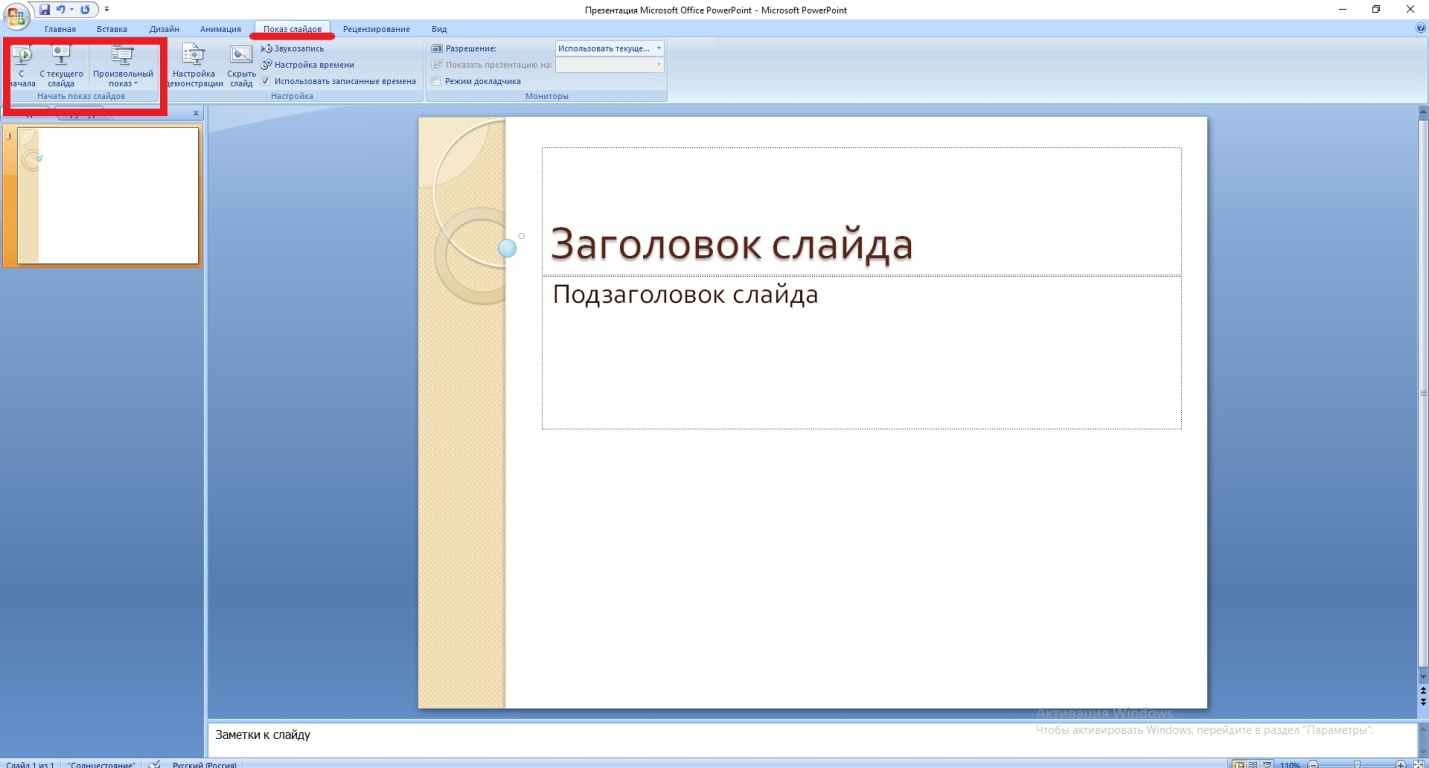Viewport: 1429px width, 768px height.
Task: Open Настройка времени rehearse timings
Action: pos(307,65)
